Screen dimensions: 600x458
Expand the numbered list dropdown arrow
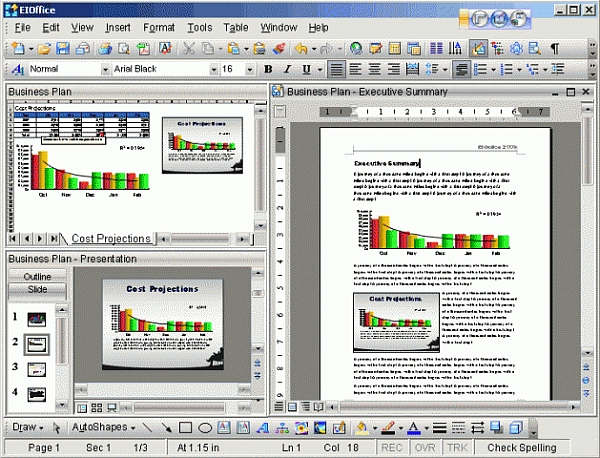pos(519,70)
